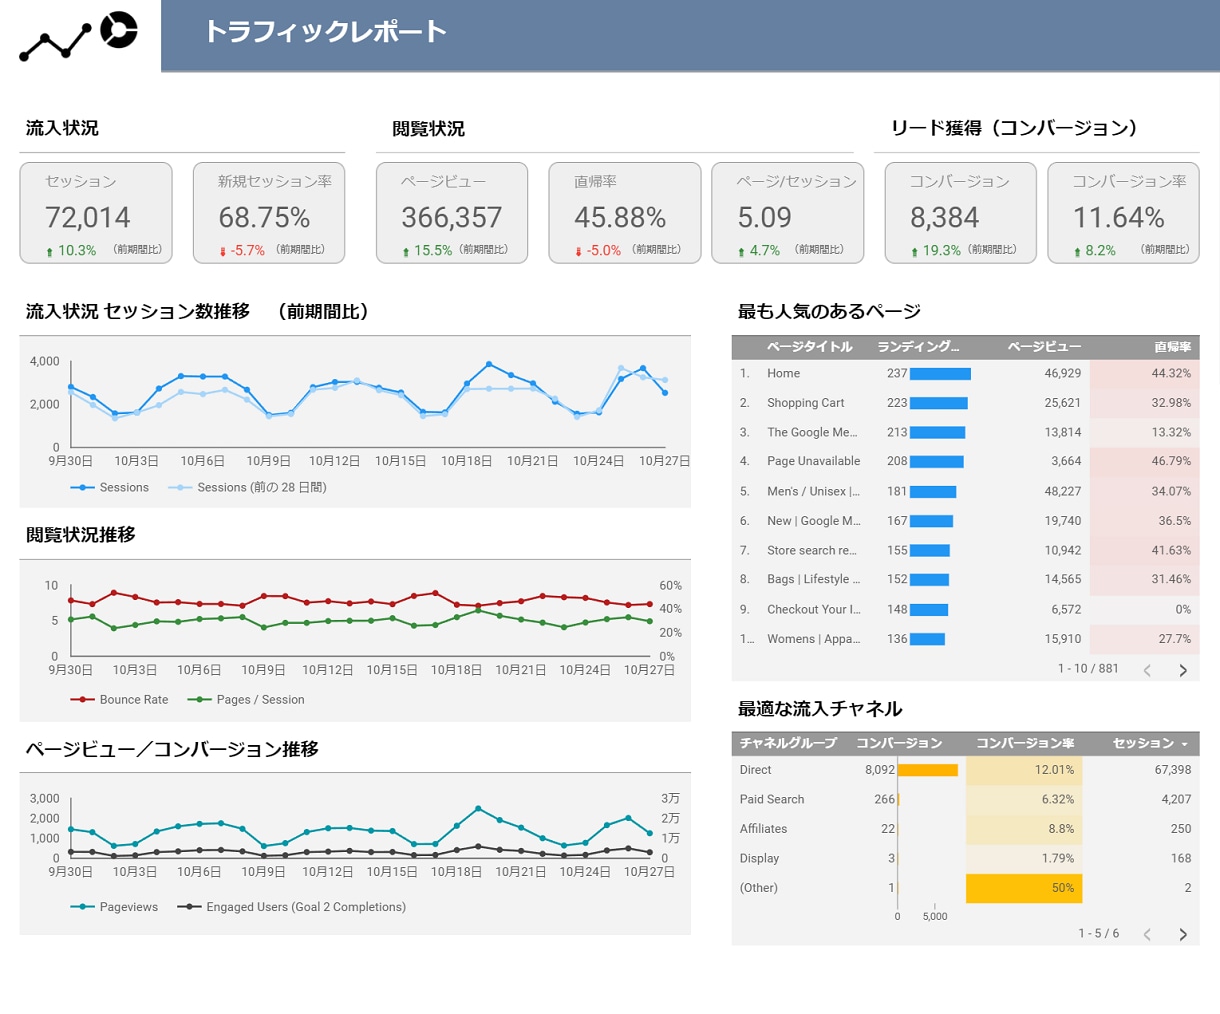1220x1014 pixels.
Task: Select the Men's / Unisex row title
Action: coord(813,491)
